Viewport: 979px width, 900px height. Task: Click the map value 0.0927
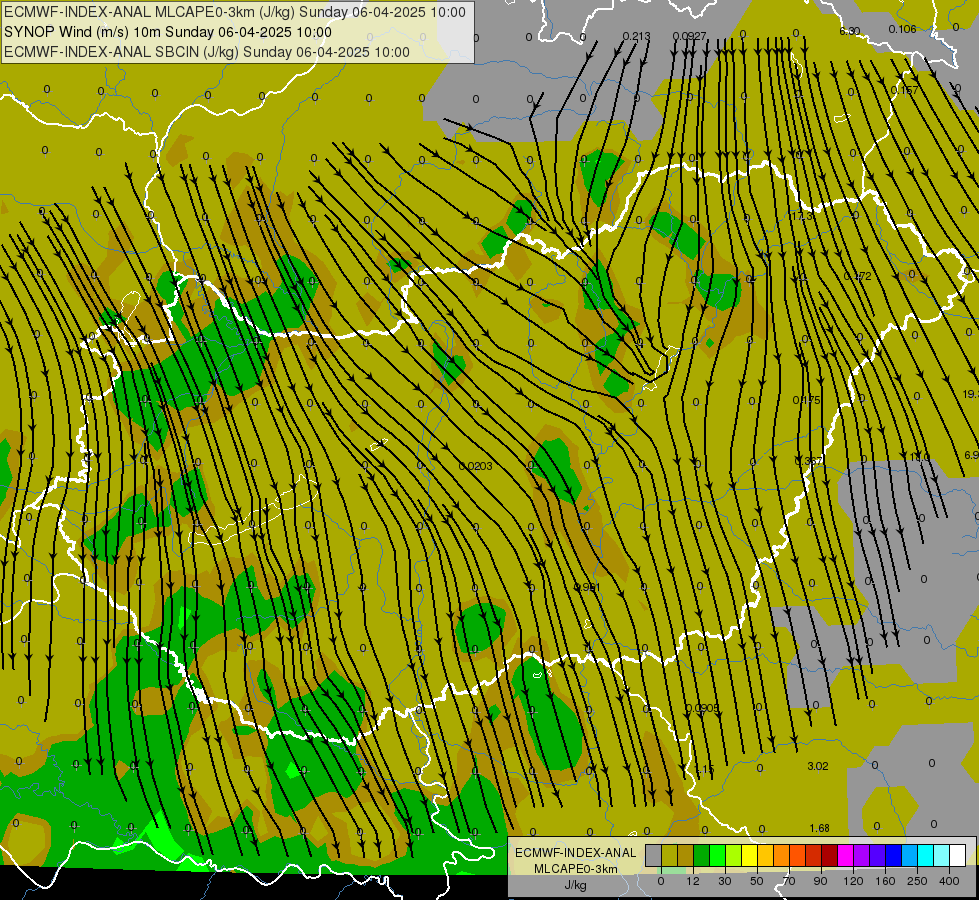689,36
